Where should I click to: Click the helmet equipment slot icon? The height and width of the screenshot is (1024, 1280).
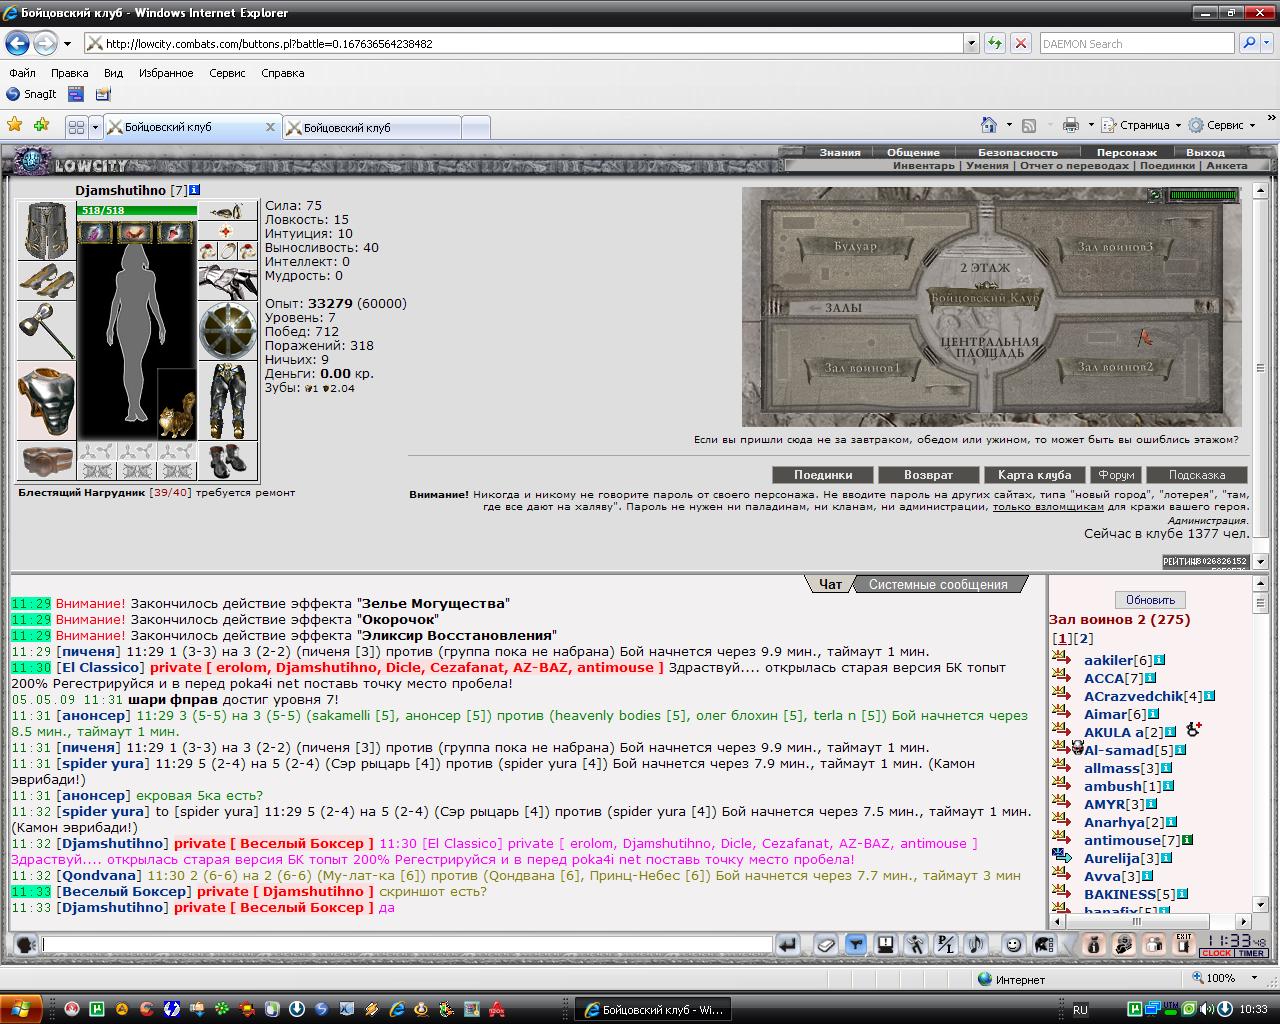click(x=46, y=231)
